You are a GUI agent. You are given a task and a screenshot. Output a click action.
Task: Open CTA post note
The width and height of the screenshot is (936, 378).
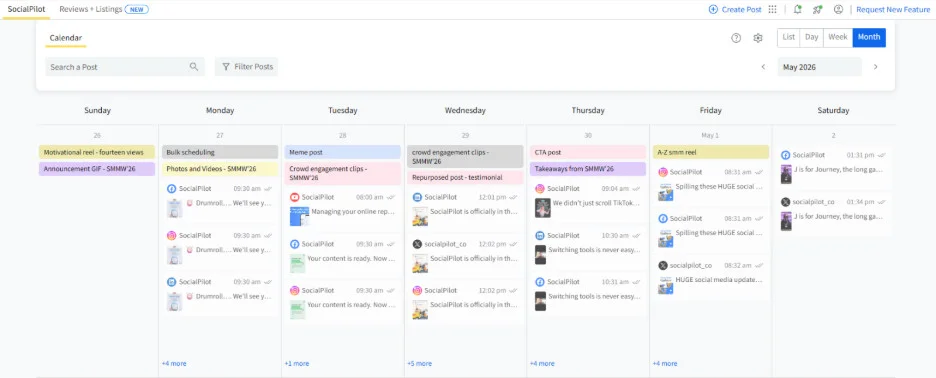pos(588,152)
